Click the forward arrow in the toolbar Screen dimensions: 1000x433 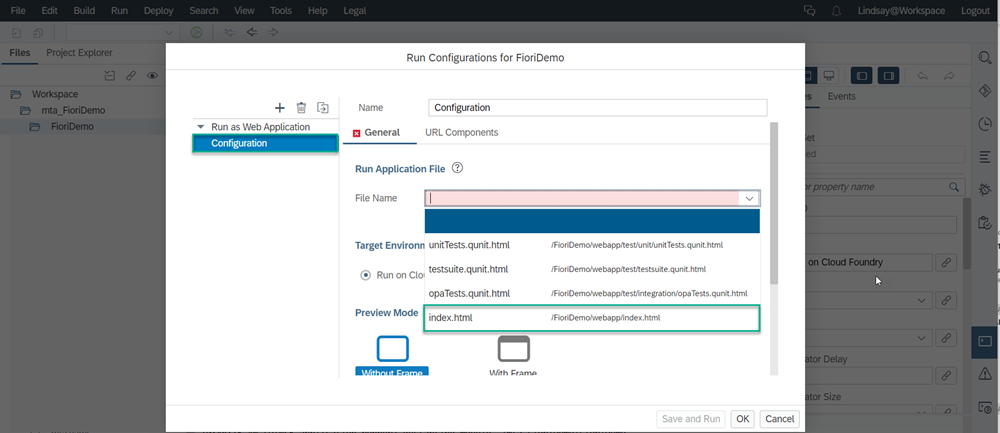pyautogui.click(x=273, y=32)
